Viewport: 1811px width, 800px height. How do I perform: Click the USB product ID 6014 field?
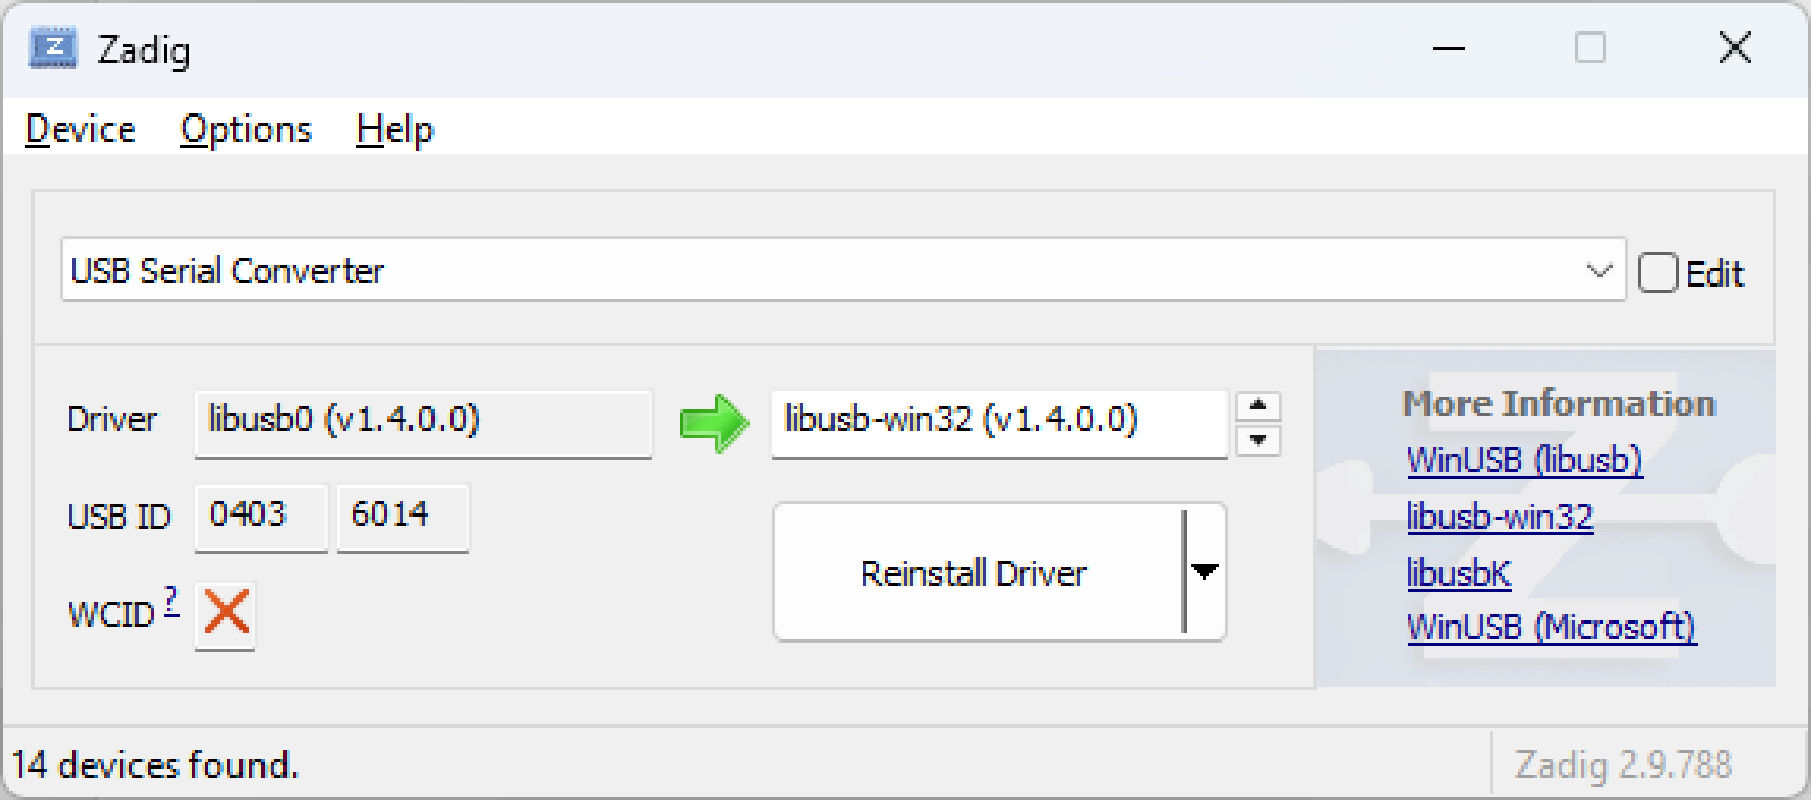[403, 517]
